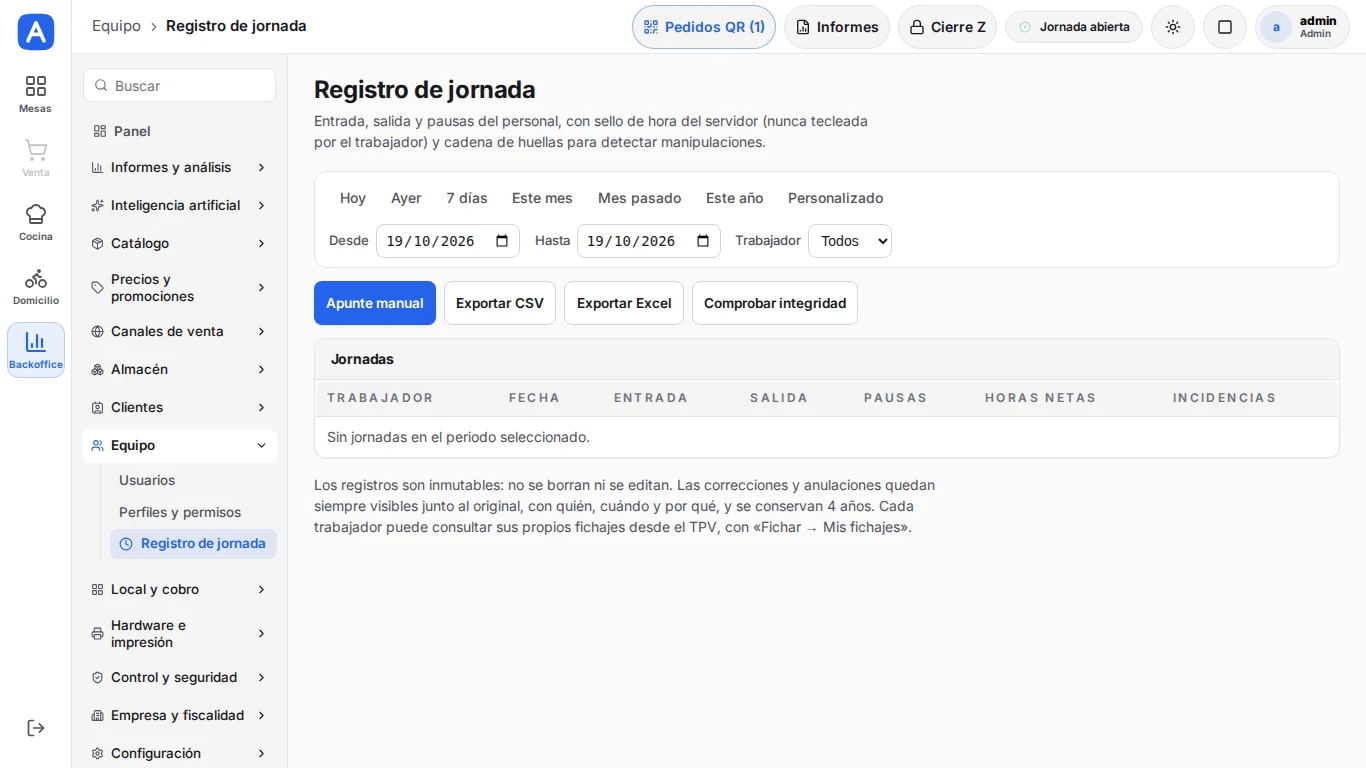
Task: Open Pedidos QR (1) button
Action: [704, 27]
